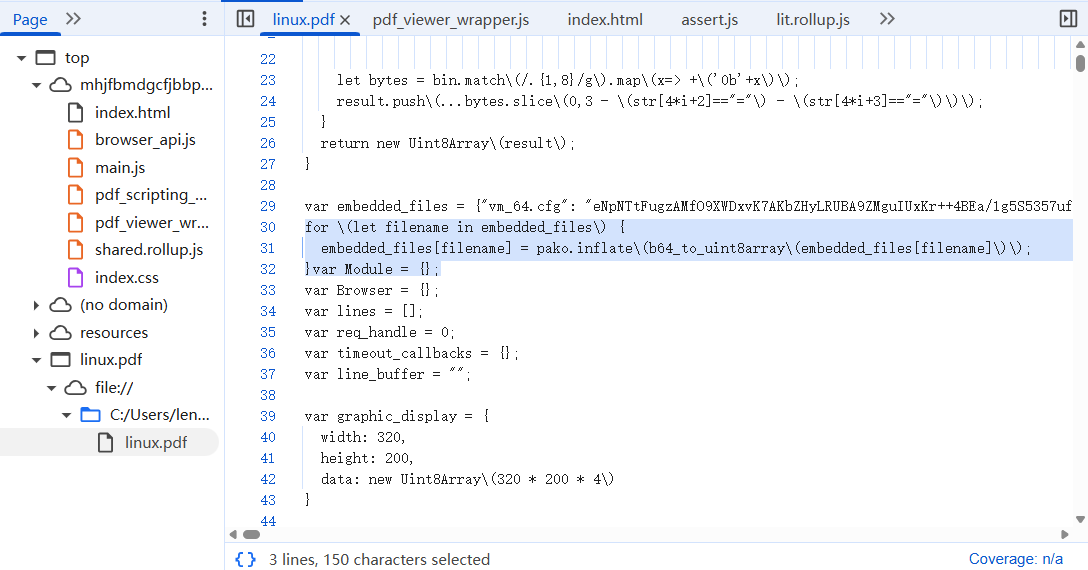The height and width of the screenshot is (570, 1088).
Task: Click the purple index.css file icon
Action: click(75, 278)
